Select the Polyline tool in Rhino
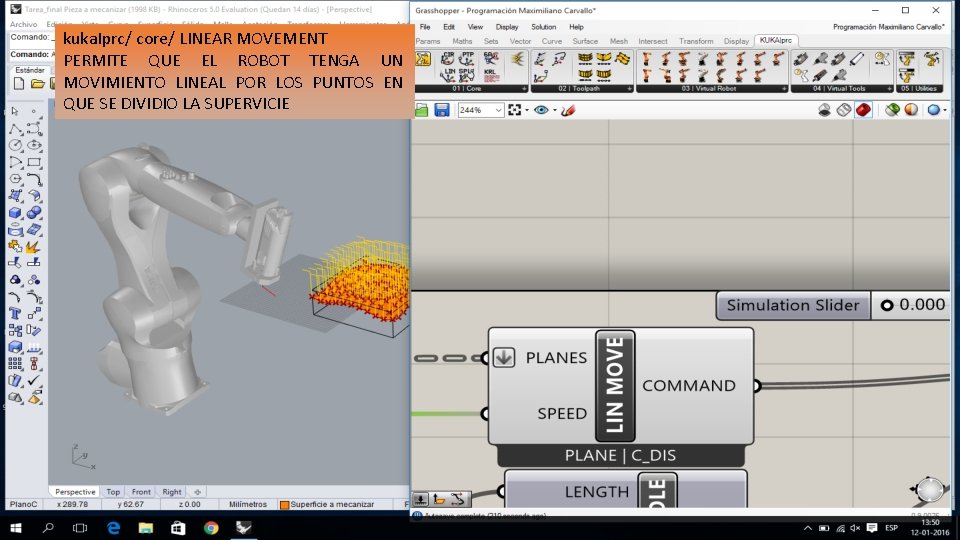This screenshot has height=540, width=960. coord(15,129)
